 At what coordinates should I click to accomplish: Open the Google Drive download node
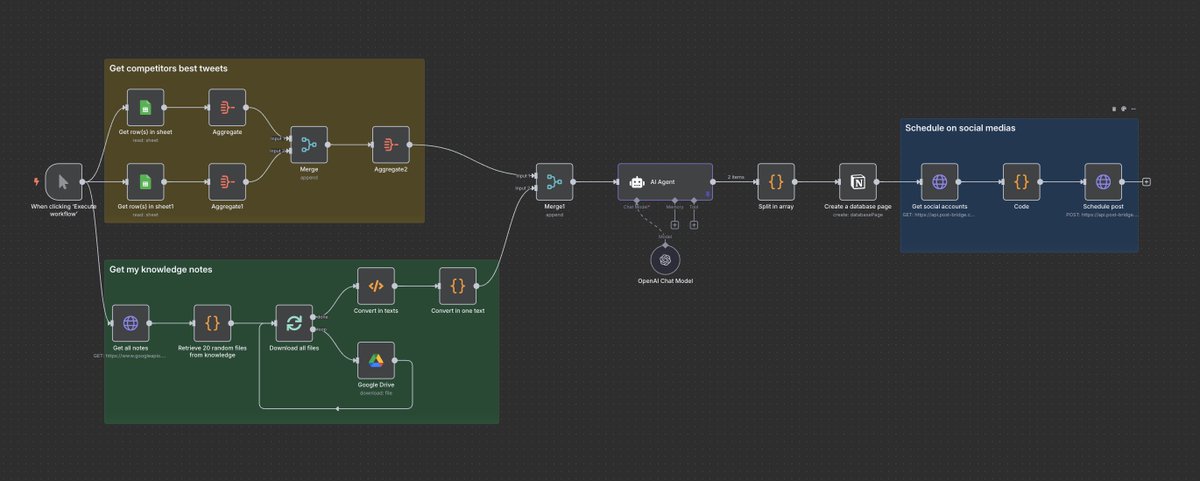point(376,360)
